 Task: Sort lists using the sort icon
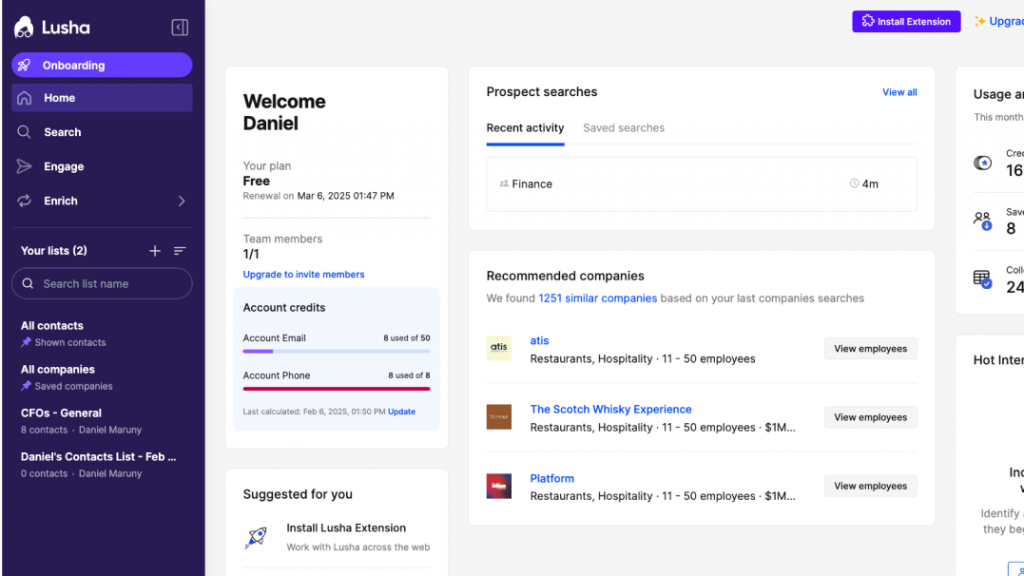(180, 251)
